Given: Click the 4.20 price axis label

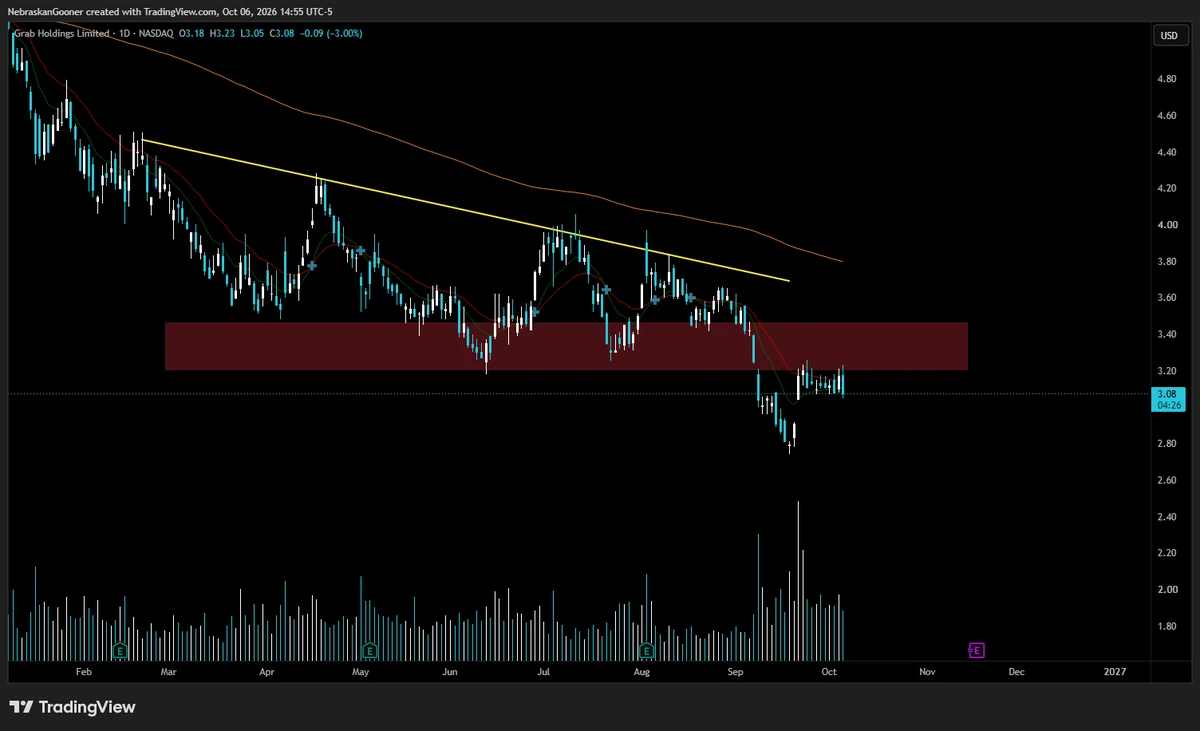Looking at the screenshot, I should (x=1166, y=188).
